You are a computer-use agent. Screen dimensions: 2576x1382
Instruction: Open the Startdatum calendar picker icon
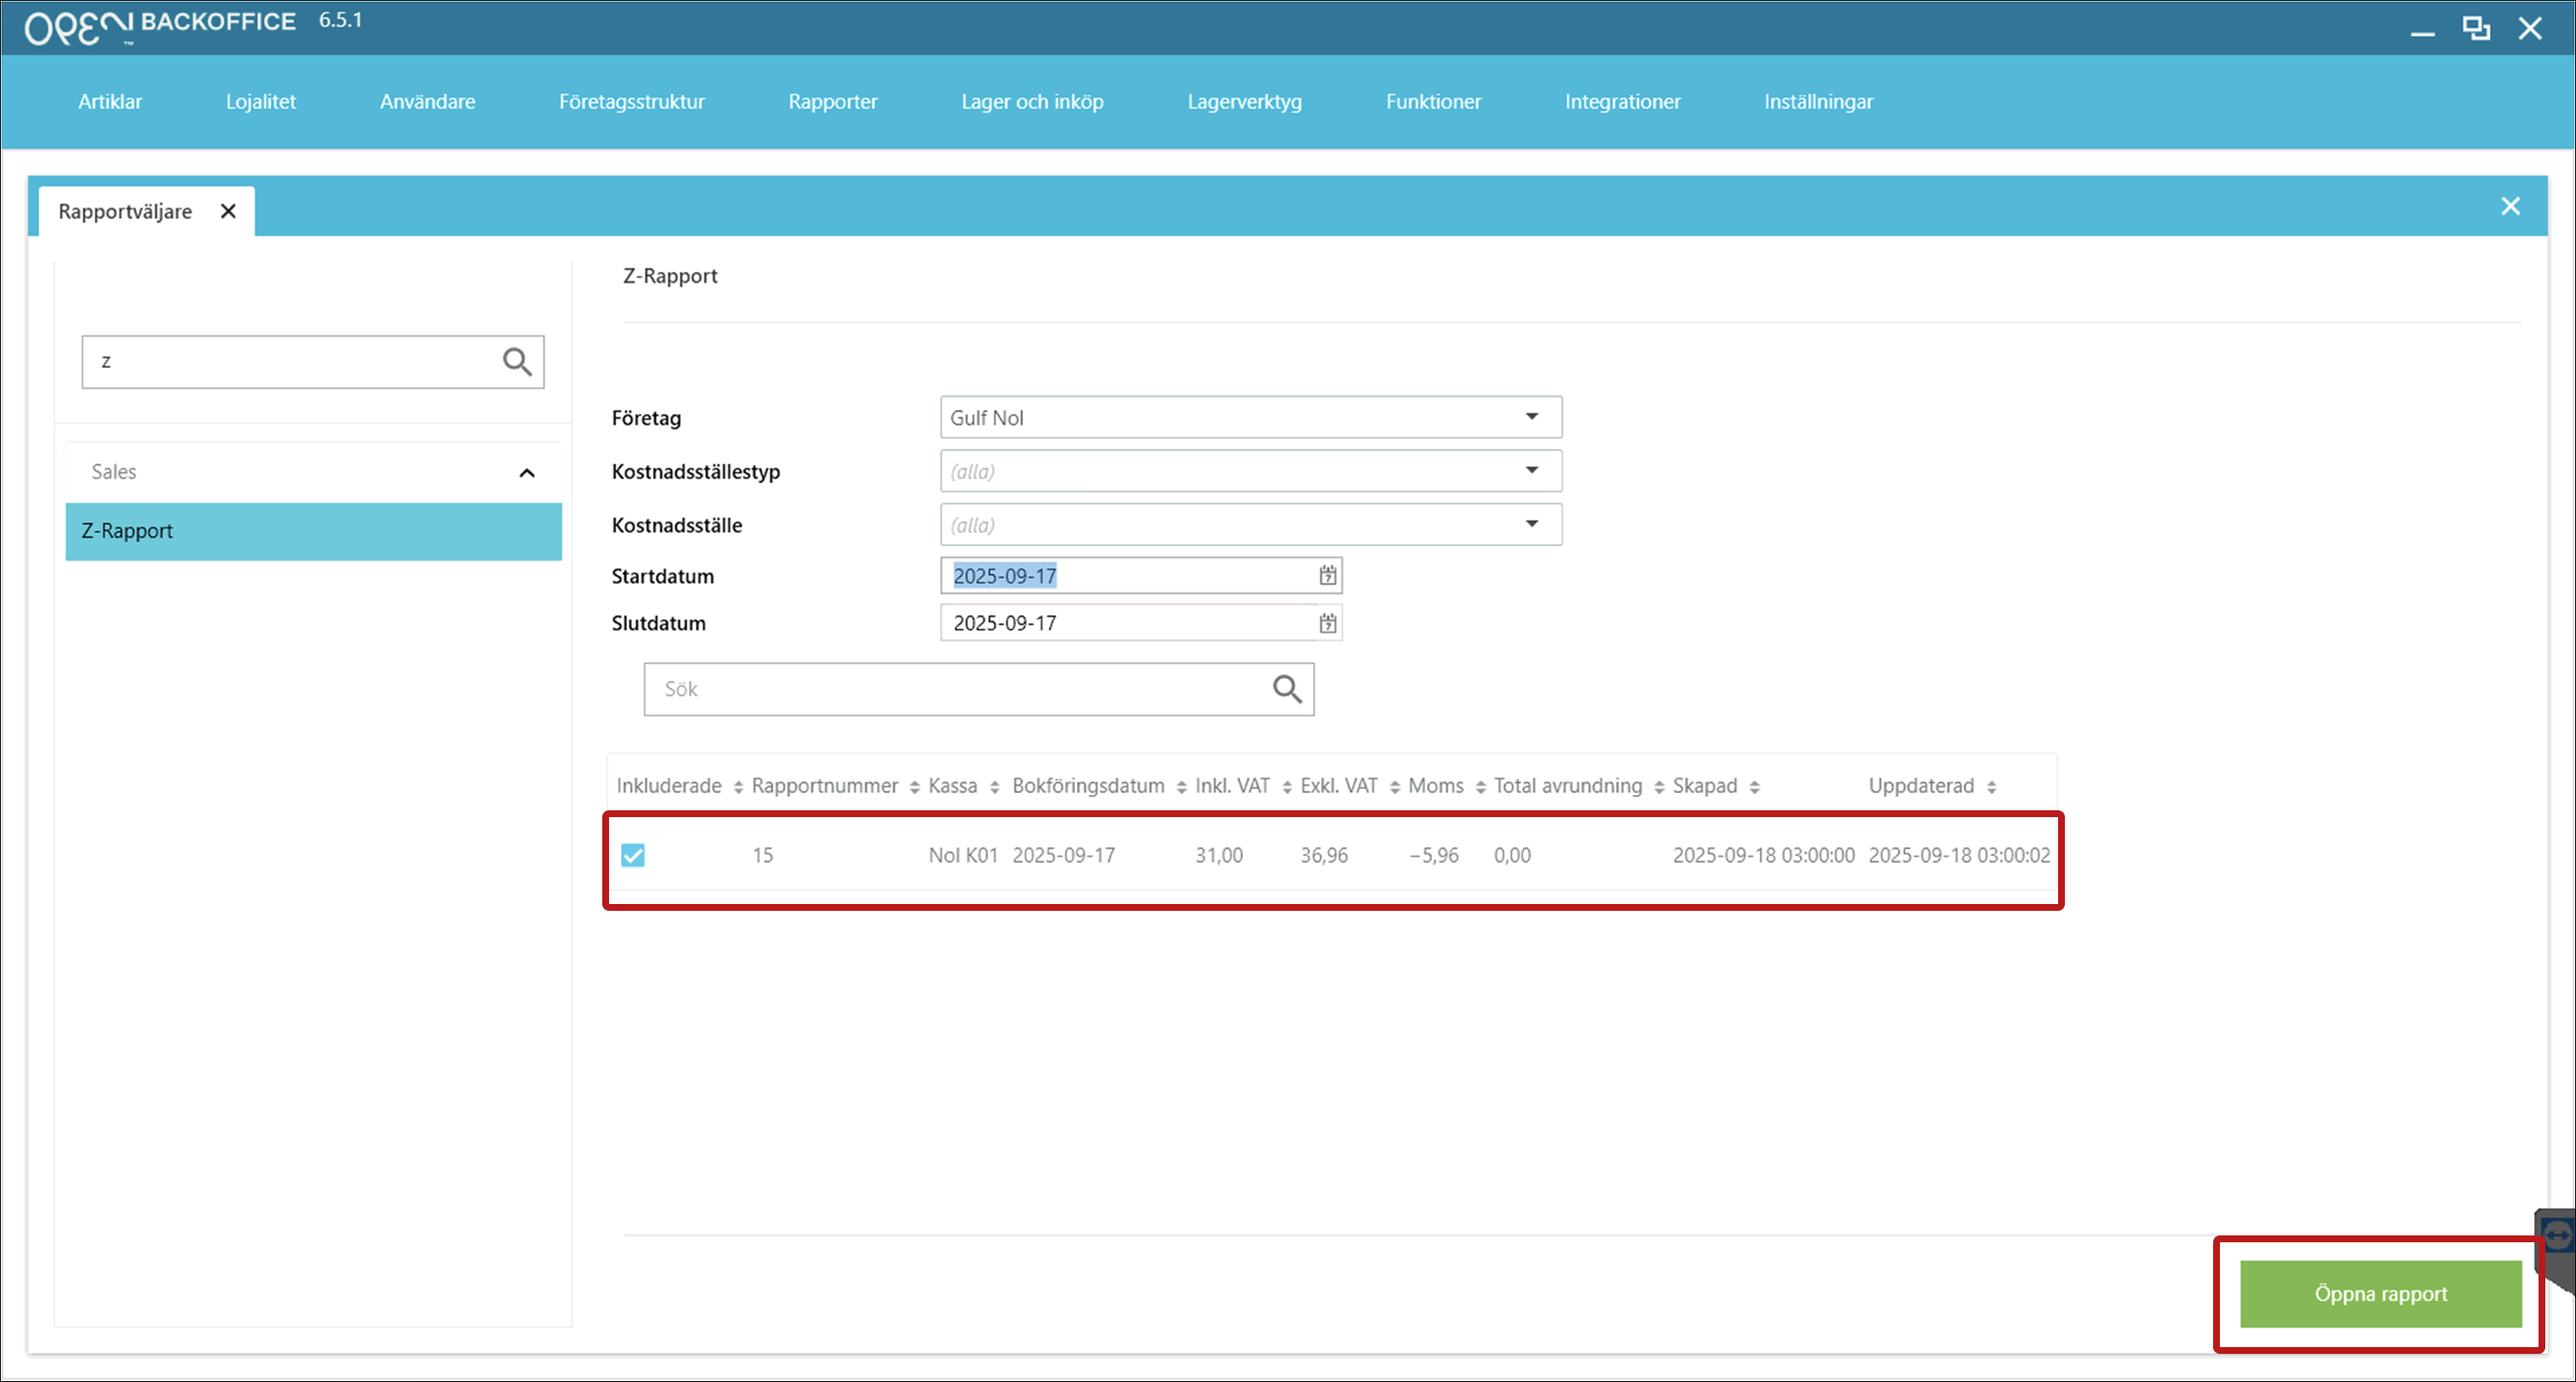(1327, 575)
